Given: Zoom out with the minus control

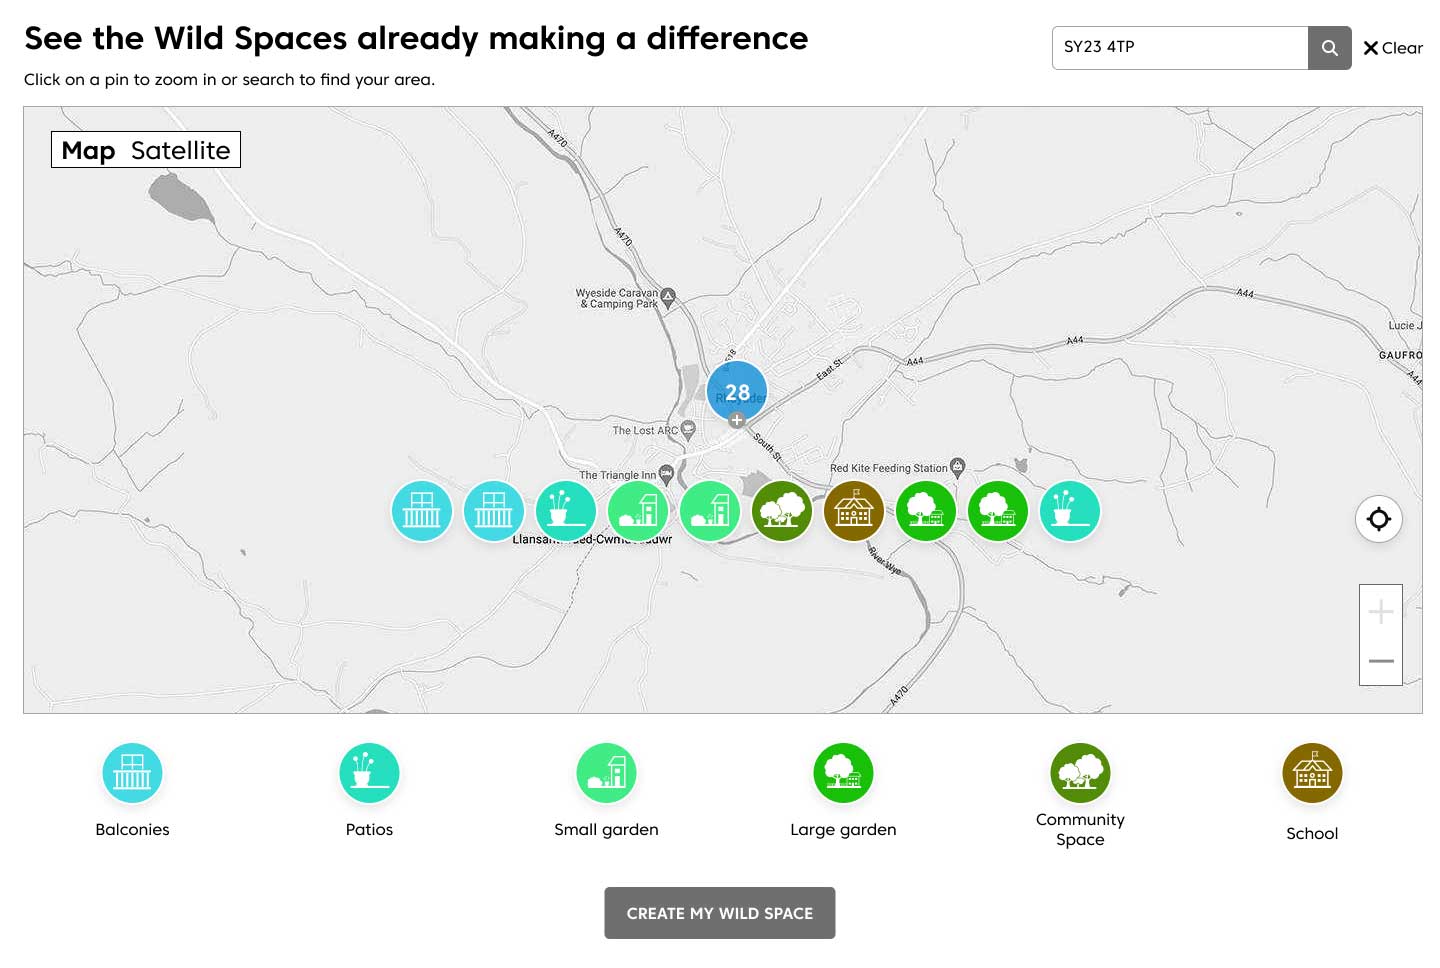Looking at the screenshot, I should 1381,661.
